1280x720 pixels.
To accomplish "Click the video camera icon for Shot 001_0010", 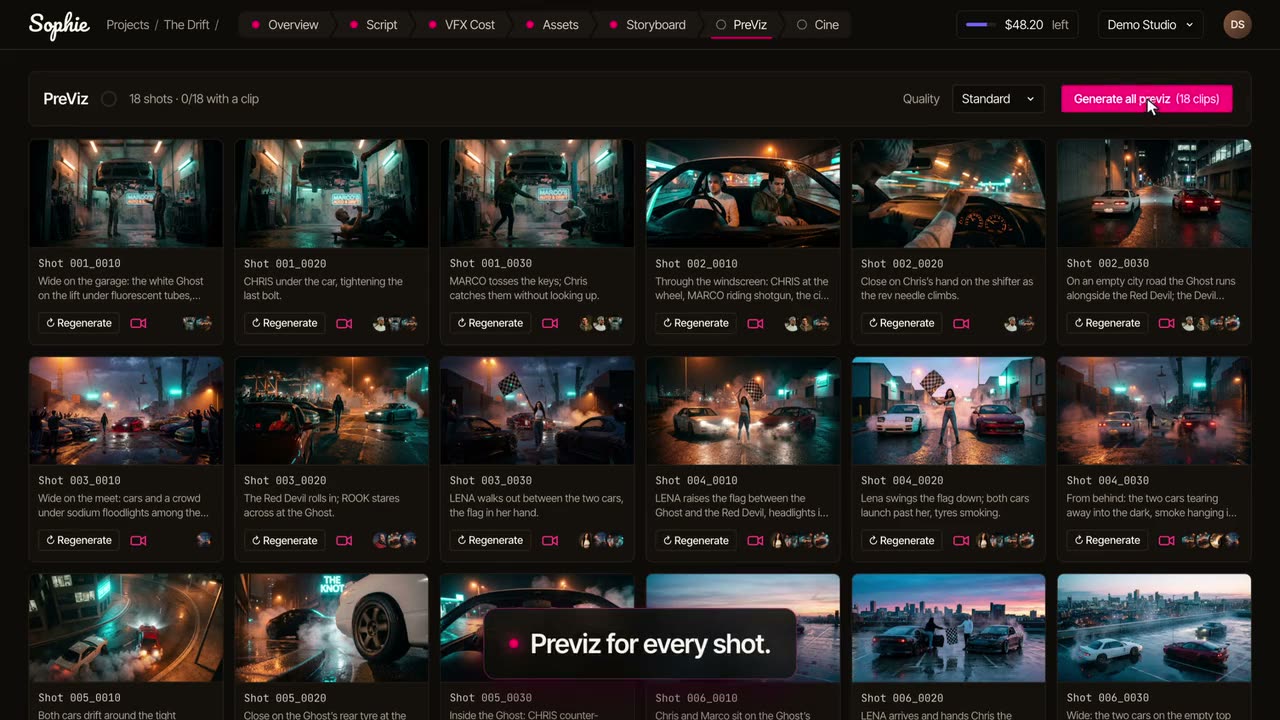I will pos(138,323).
